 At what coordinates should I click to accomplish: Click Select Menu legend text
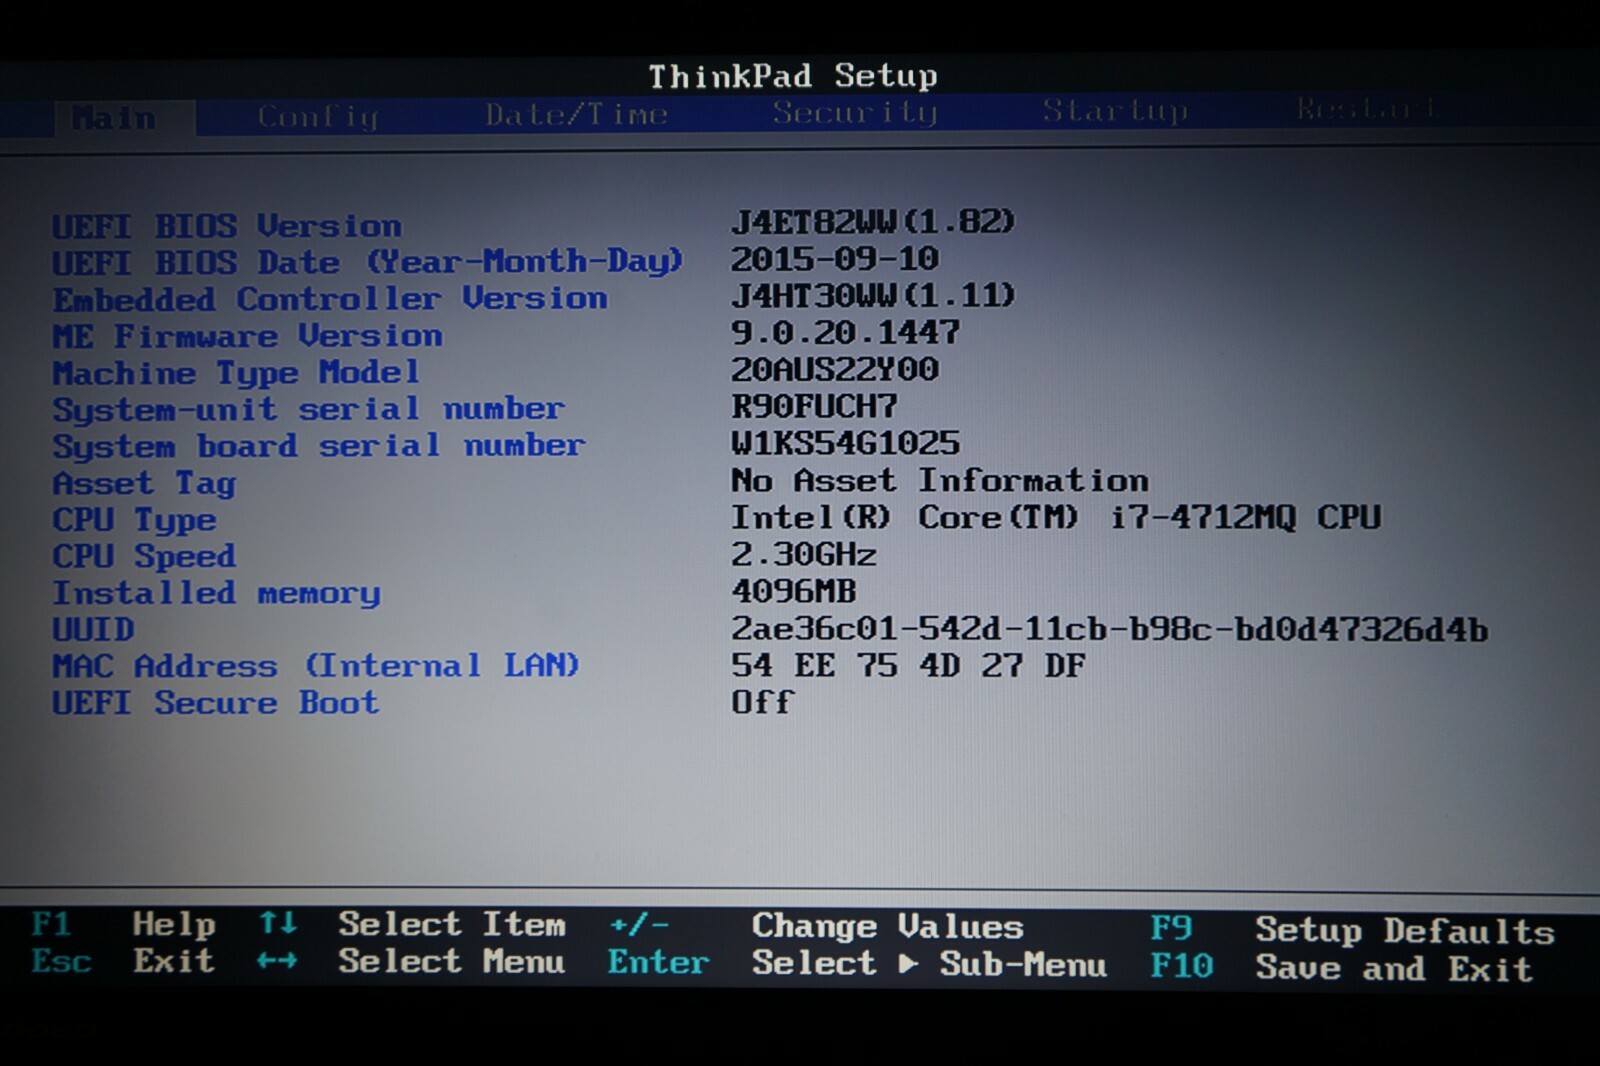click(452, 962)
